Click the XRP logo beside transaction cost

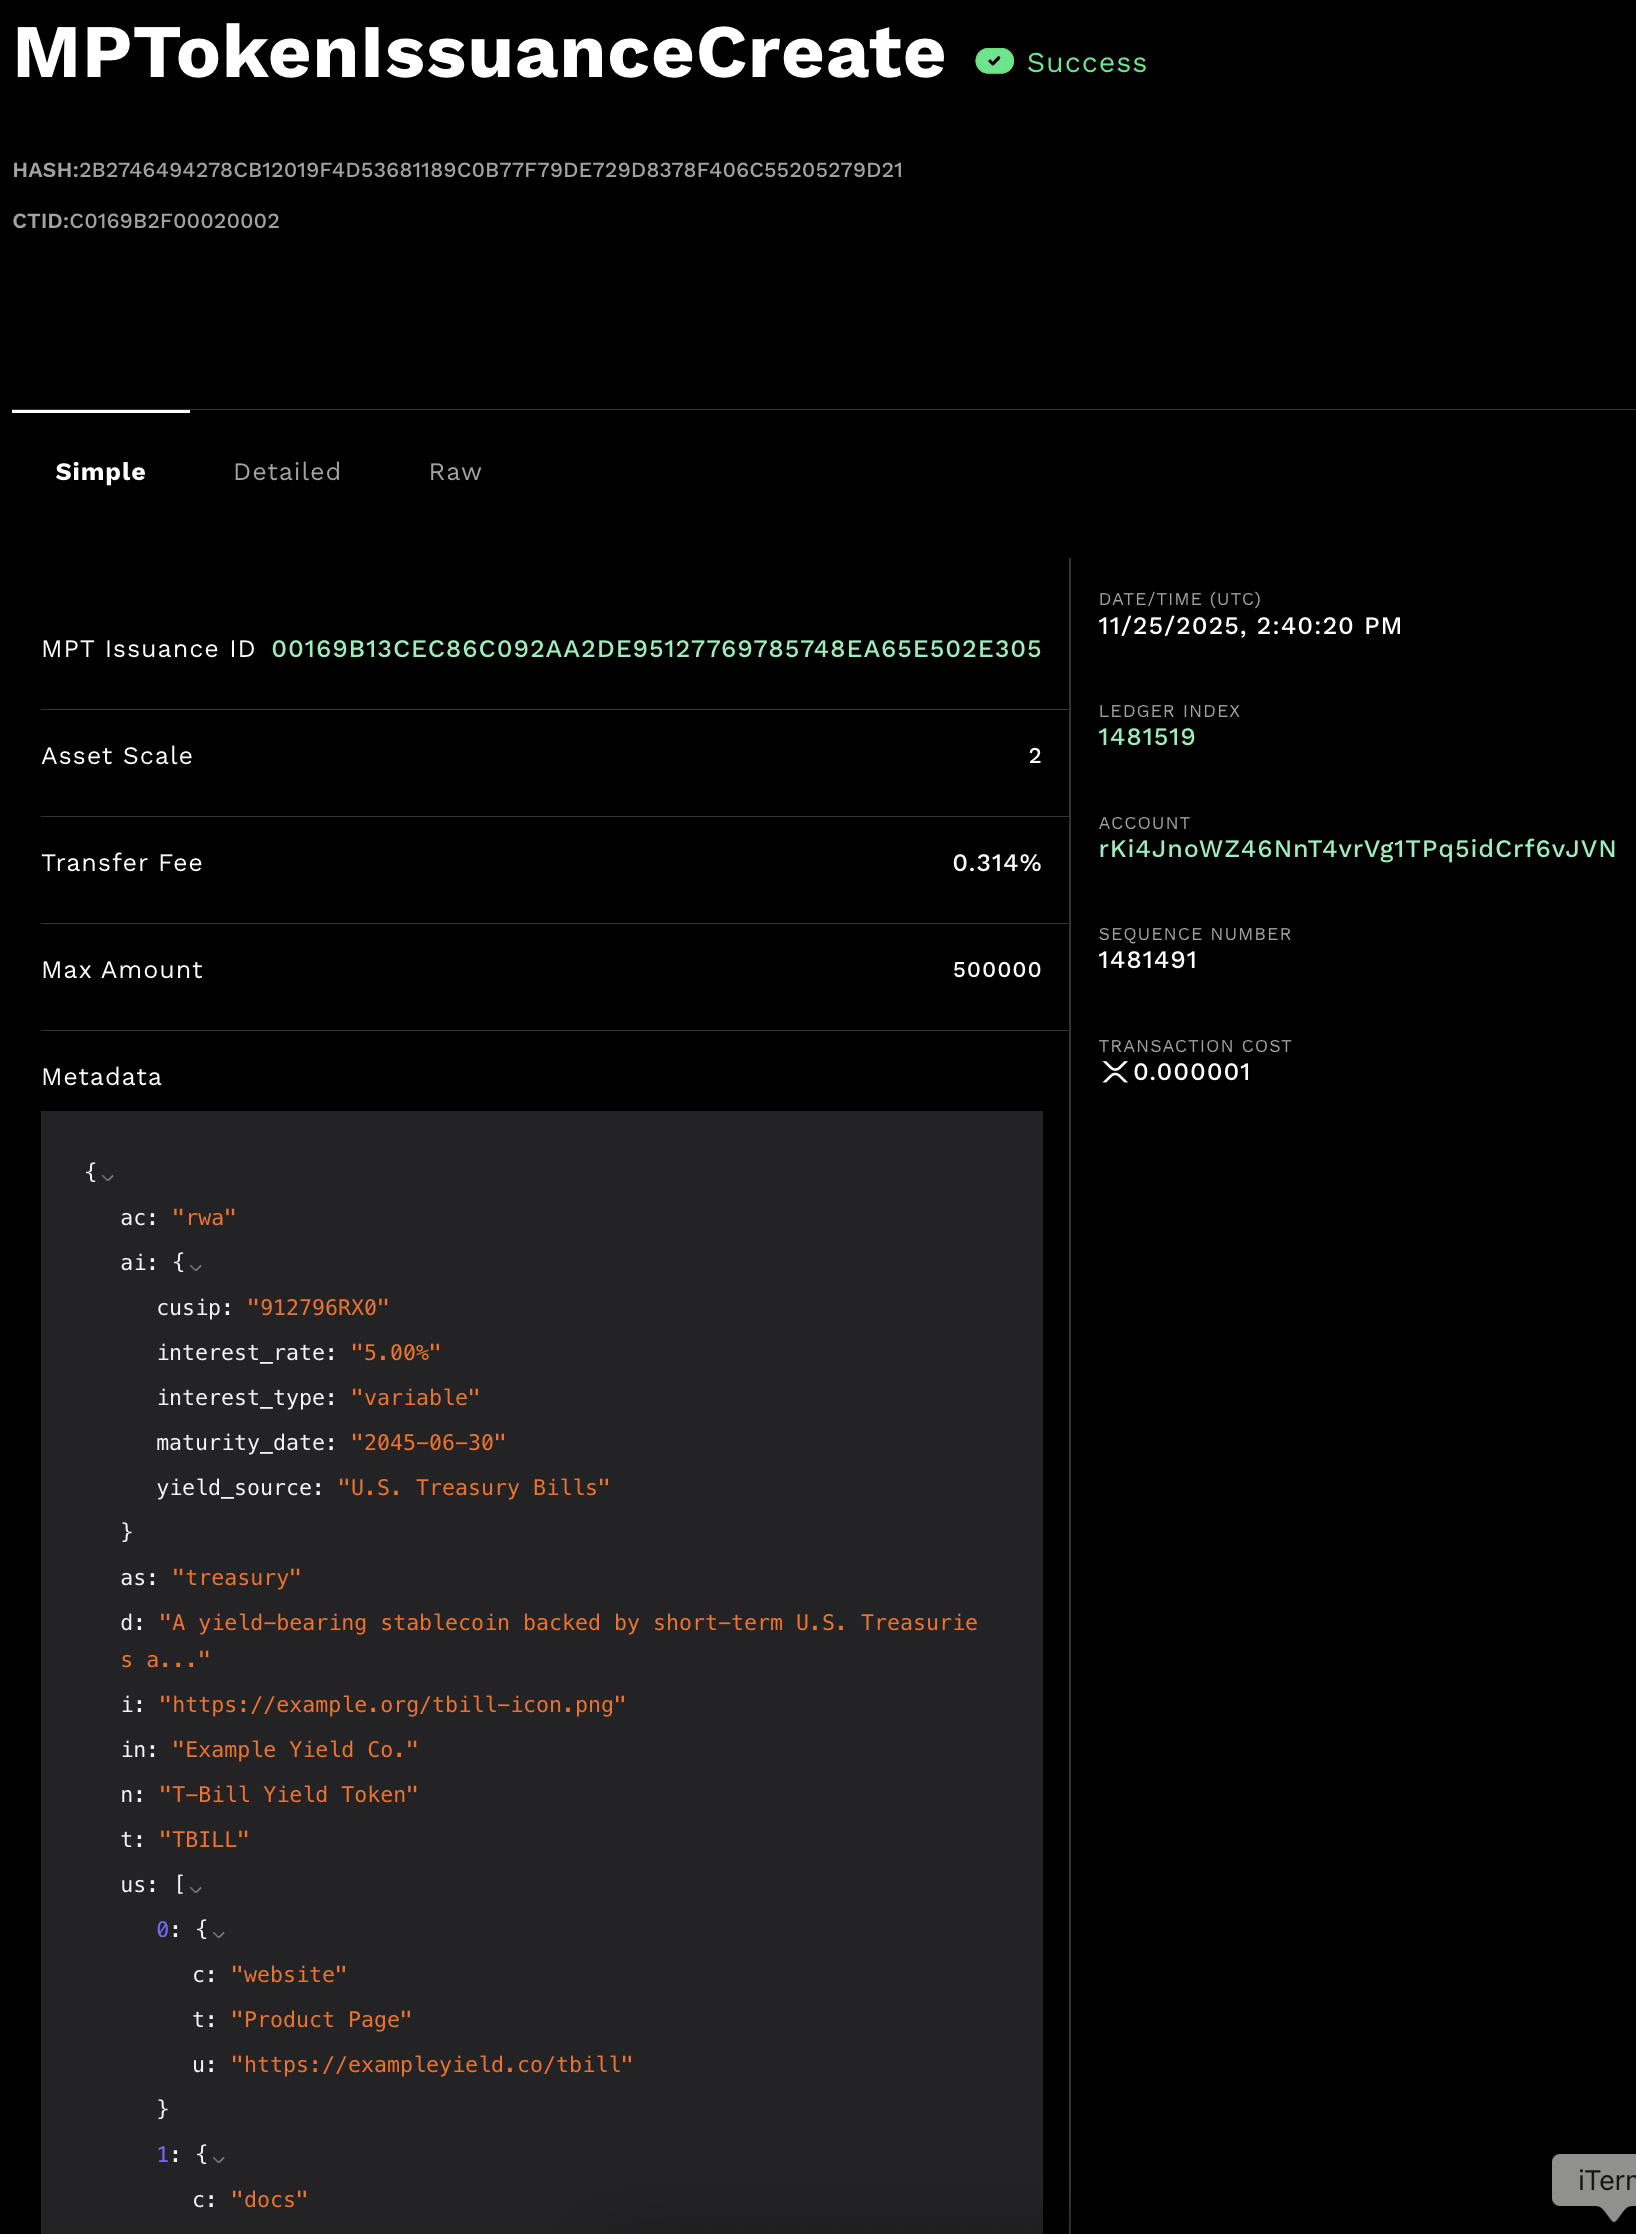(x=1114, y=1072)
